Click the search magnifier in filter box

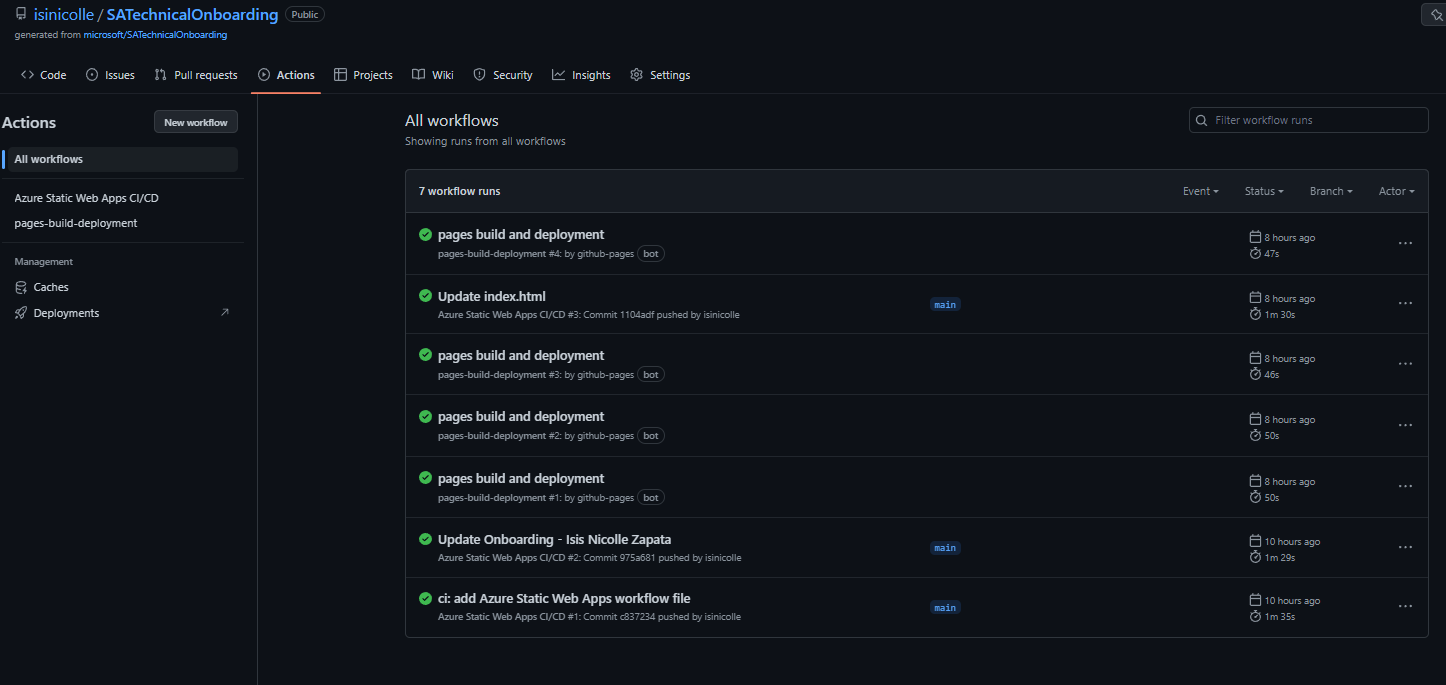1201,120
